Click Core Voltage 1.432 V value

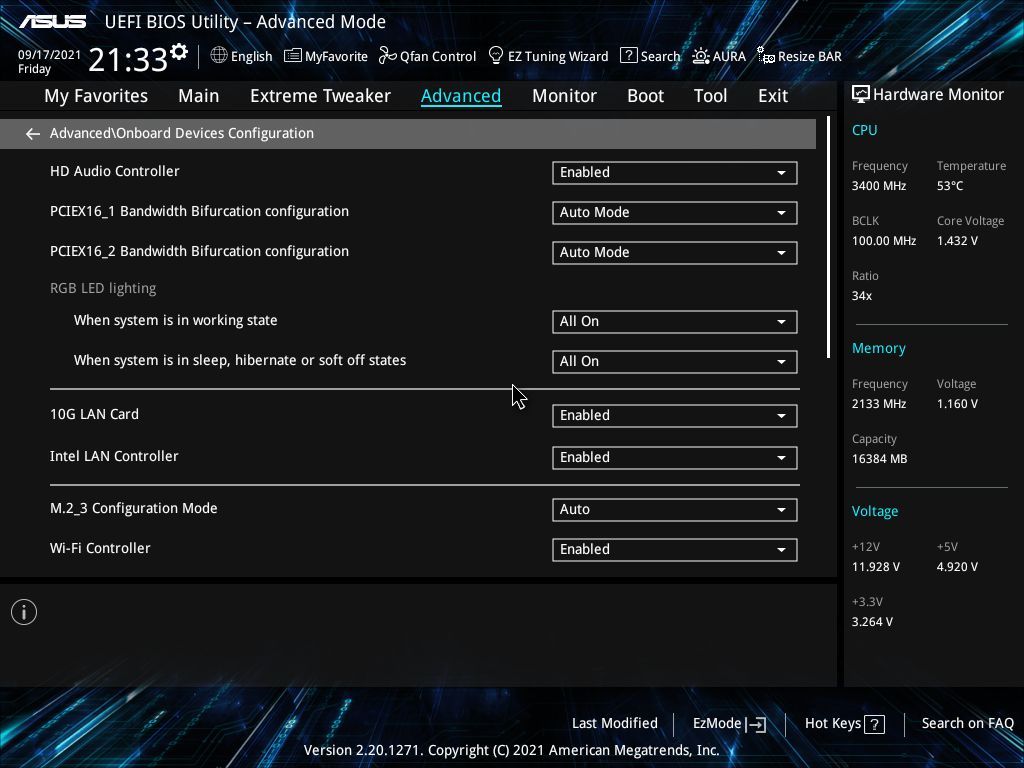957,240
